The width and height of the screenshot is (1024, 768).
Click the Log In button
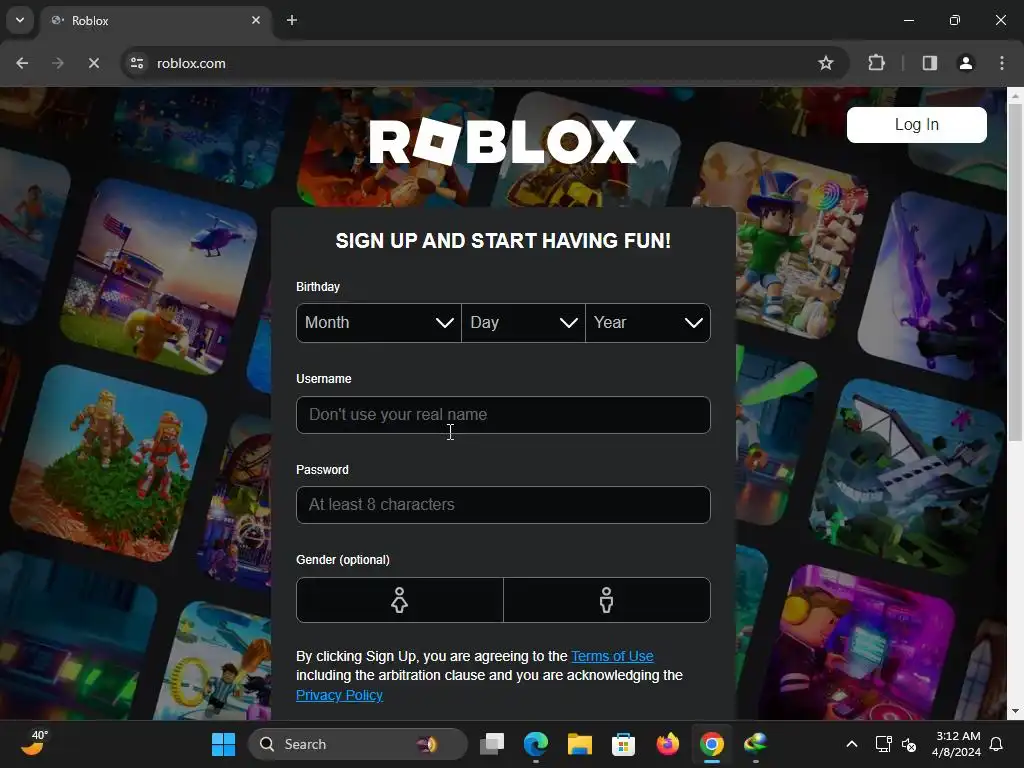(x=916, y=125)
